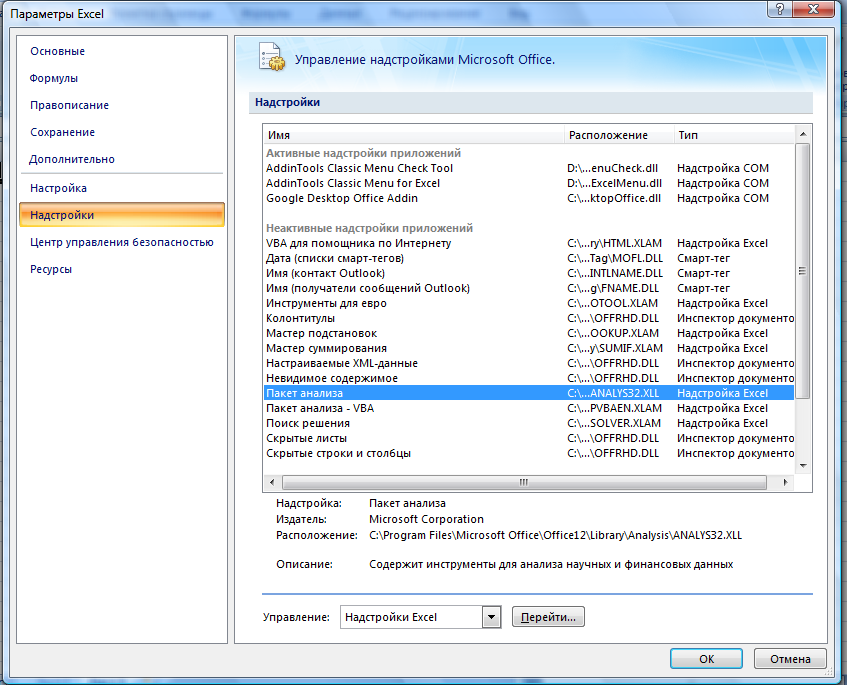The width and height of the screenshot is (847, 685).
Task: Select Имя (получатели сообщений Outlook) row
Action: [529, 288]
